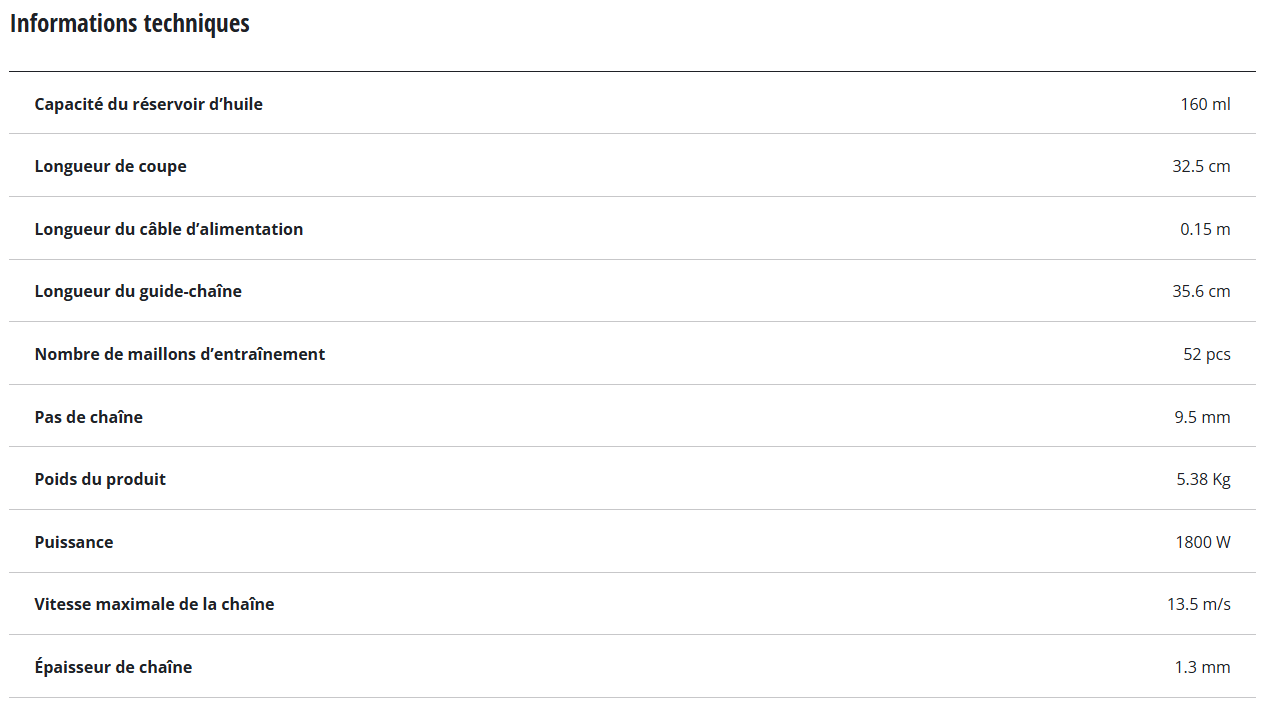
Task: Click the 160 ml value
Action: coord(1205,104)
